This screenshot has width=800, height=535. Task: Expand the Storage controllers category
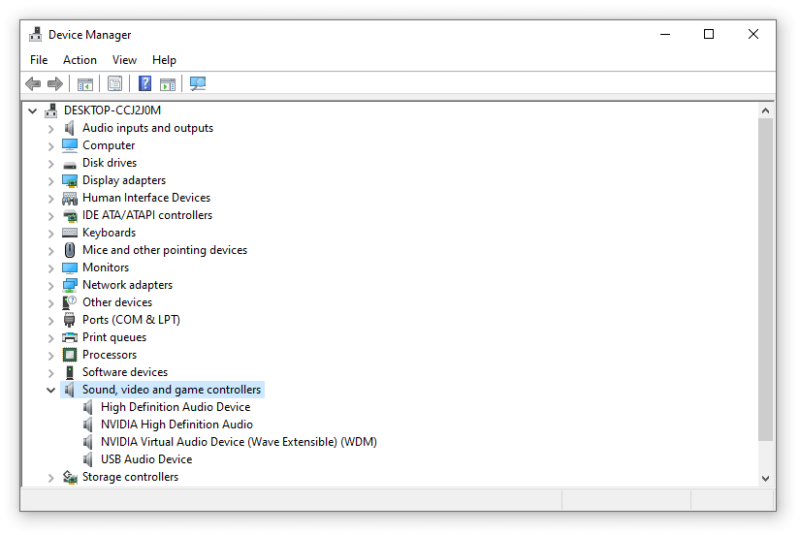point(51,477)
